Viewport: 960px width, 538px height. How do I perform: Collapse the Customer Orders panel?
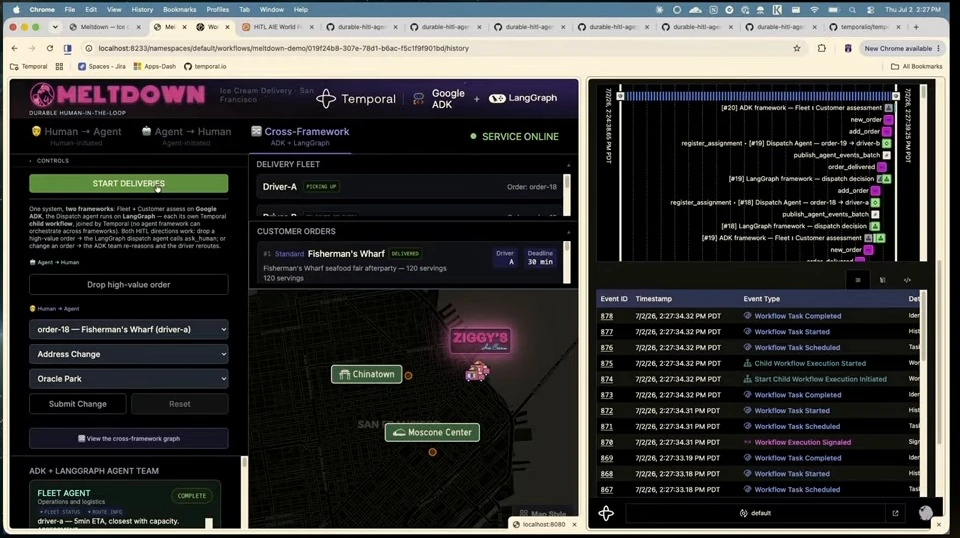pyautogui.click(x=568, y=232)
